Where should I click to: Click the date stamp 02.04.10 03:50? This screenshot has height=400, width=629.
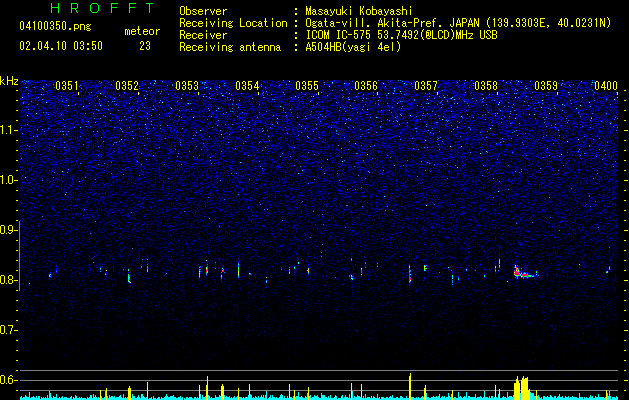pos(61,46)
